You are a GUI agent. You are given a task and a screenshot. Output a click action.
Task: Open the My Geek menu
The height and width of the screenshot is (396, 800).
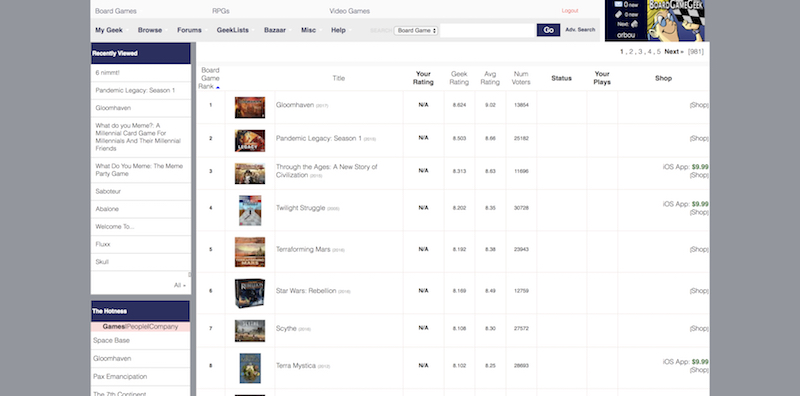(109, 30)
